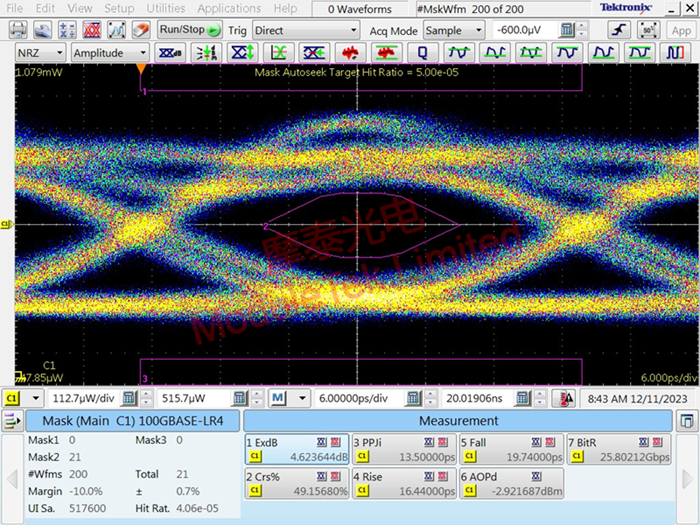
Task: Expand the Acq Mode Sample dropdown
Action: click(x=454, y=30)
